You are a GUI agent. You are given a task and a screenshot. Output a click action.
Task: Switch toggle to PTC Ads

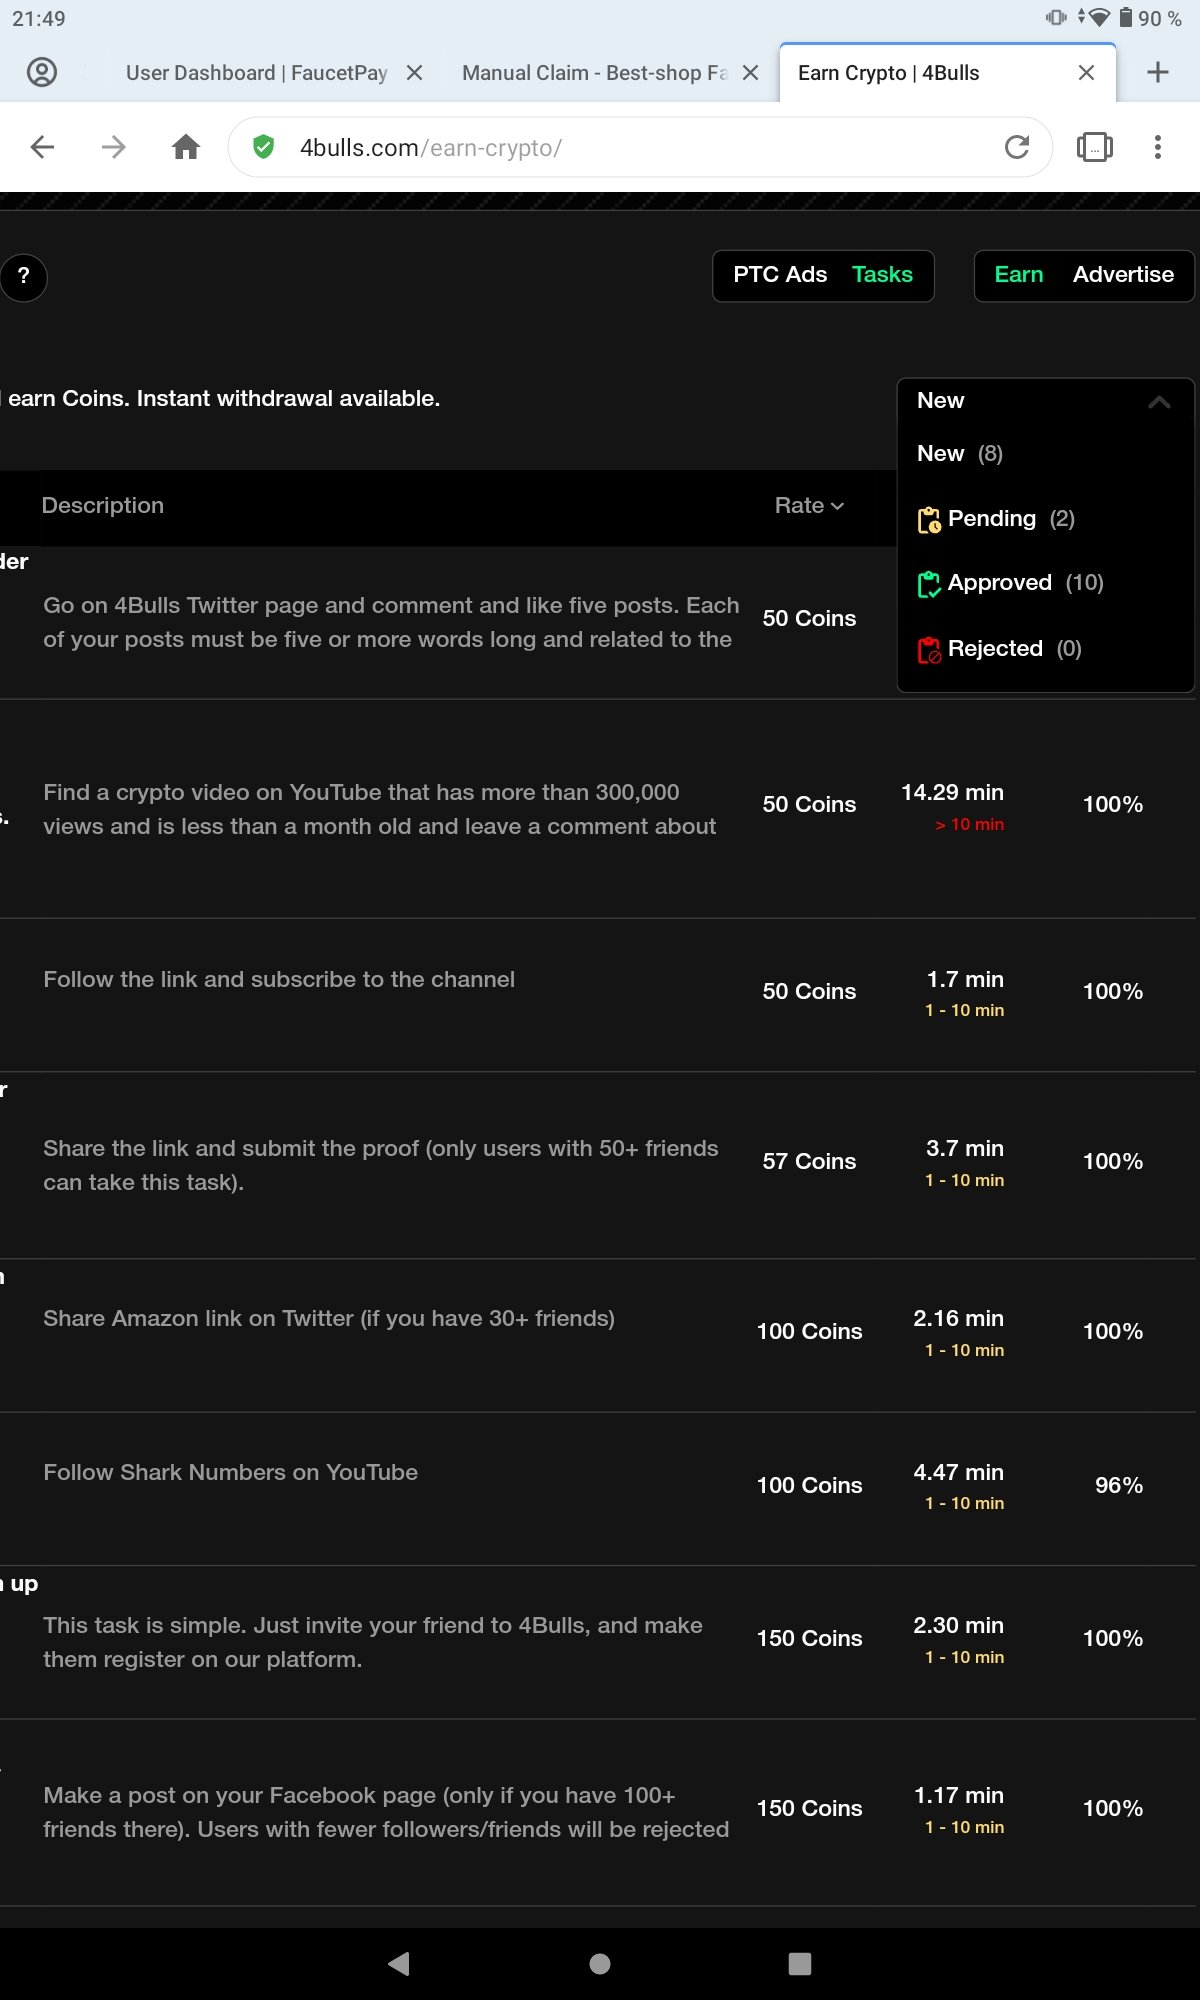click(x=780, y=275)
